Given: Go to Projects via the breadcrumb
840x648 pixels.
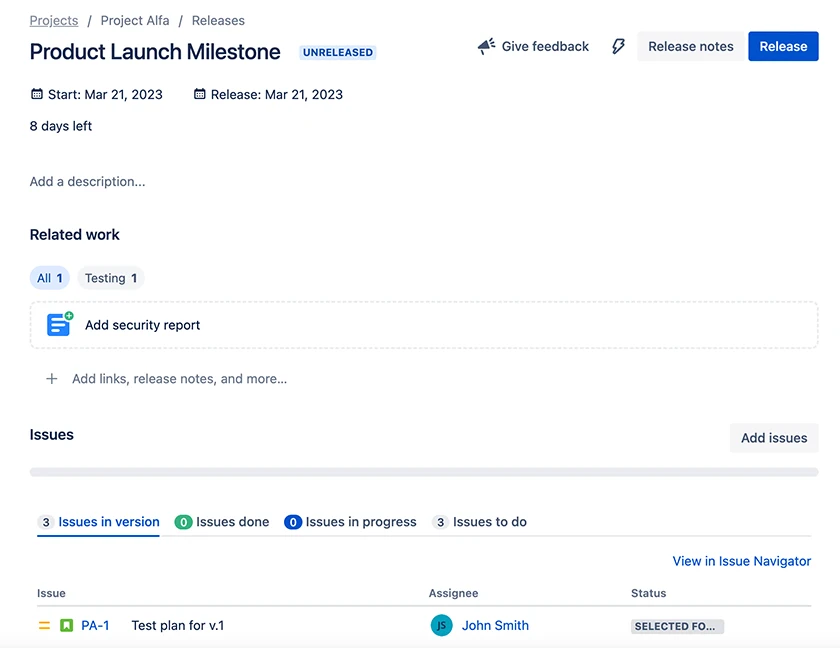Looking at the screenshot, I should coord(53,20).
